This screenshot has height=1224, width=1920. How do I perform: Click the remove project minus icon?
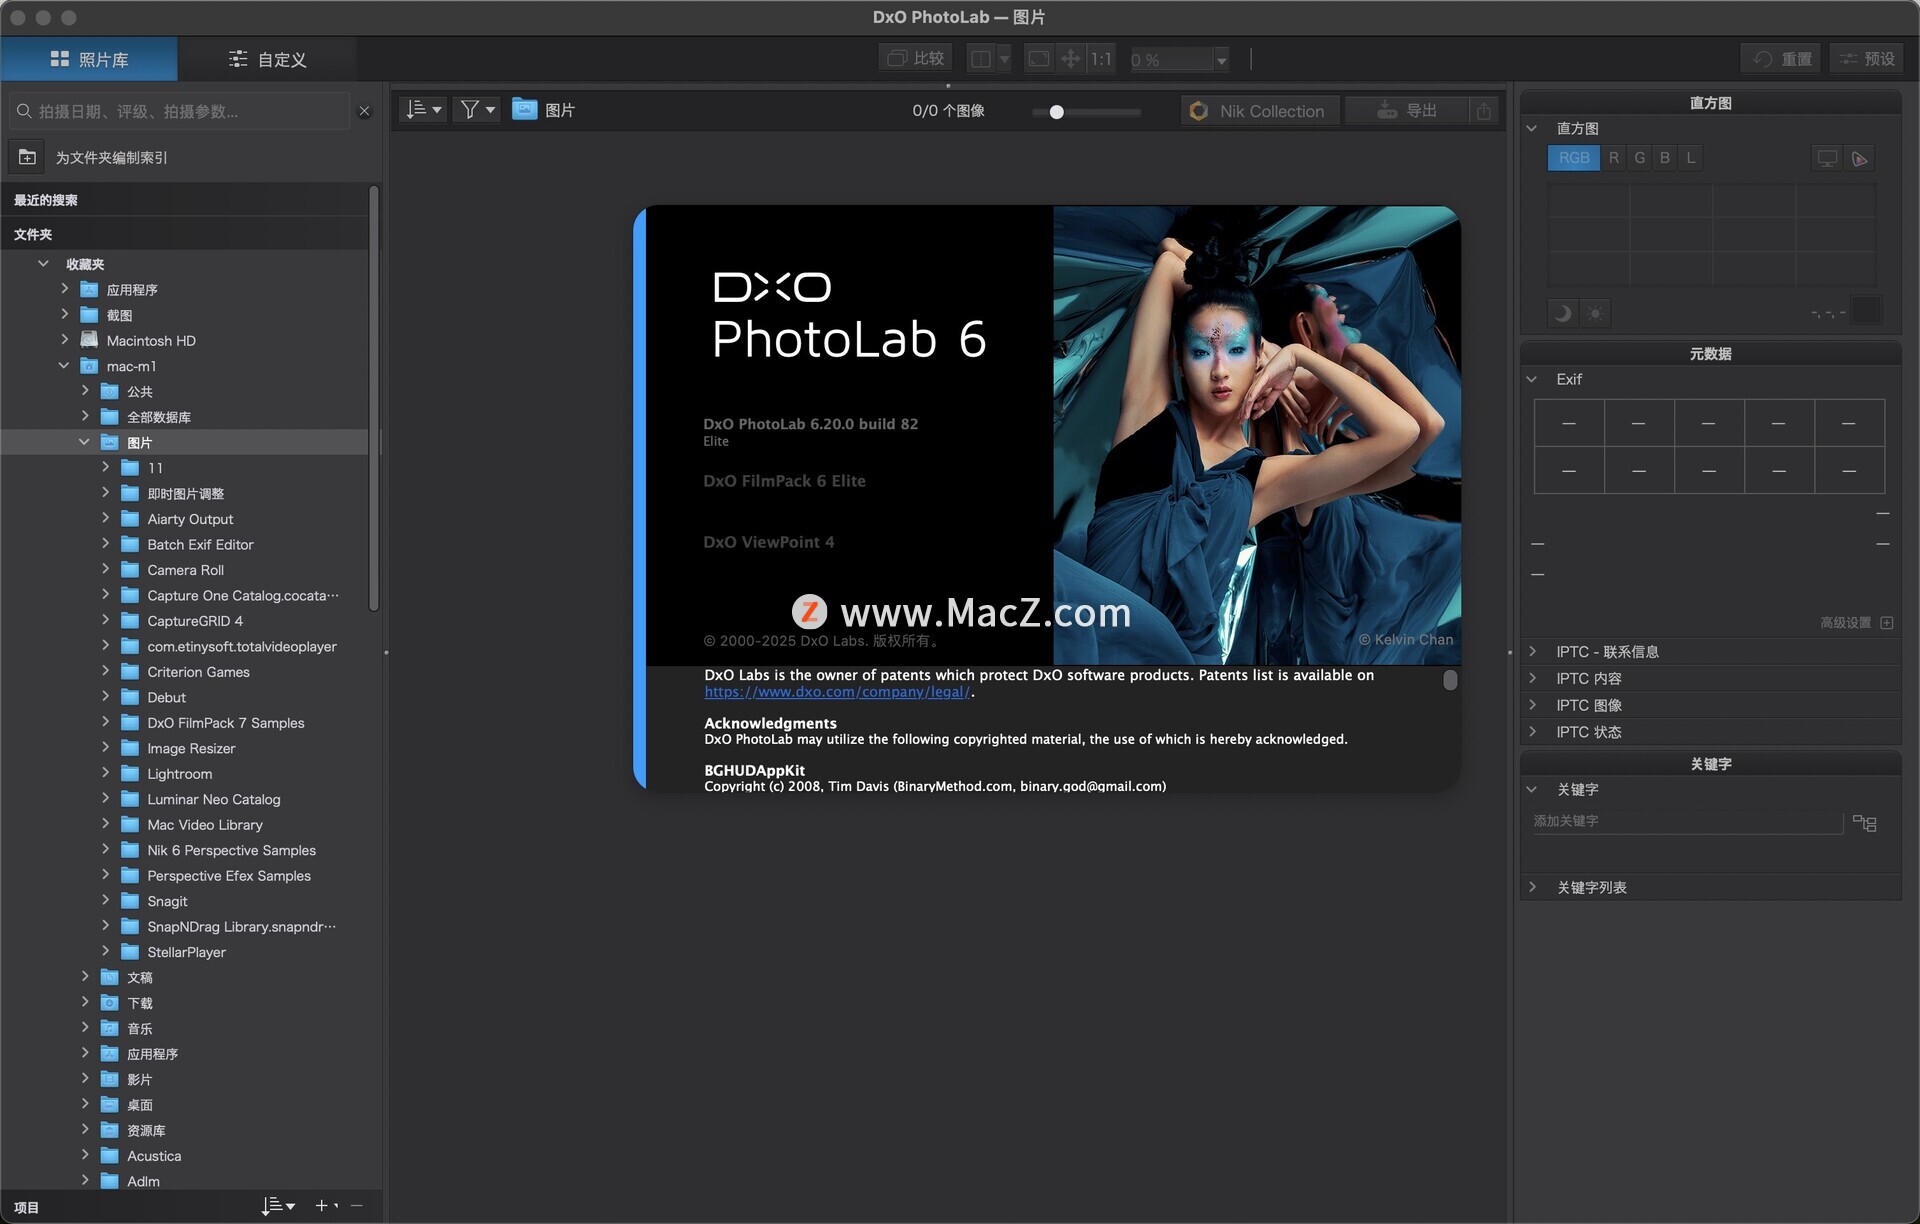[x=356, y=1206]
